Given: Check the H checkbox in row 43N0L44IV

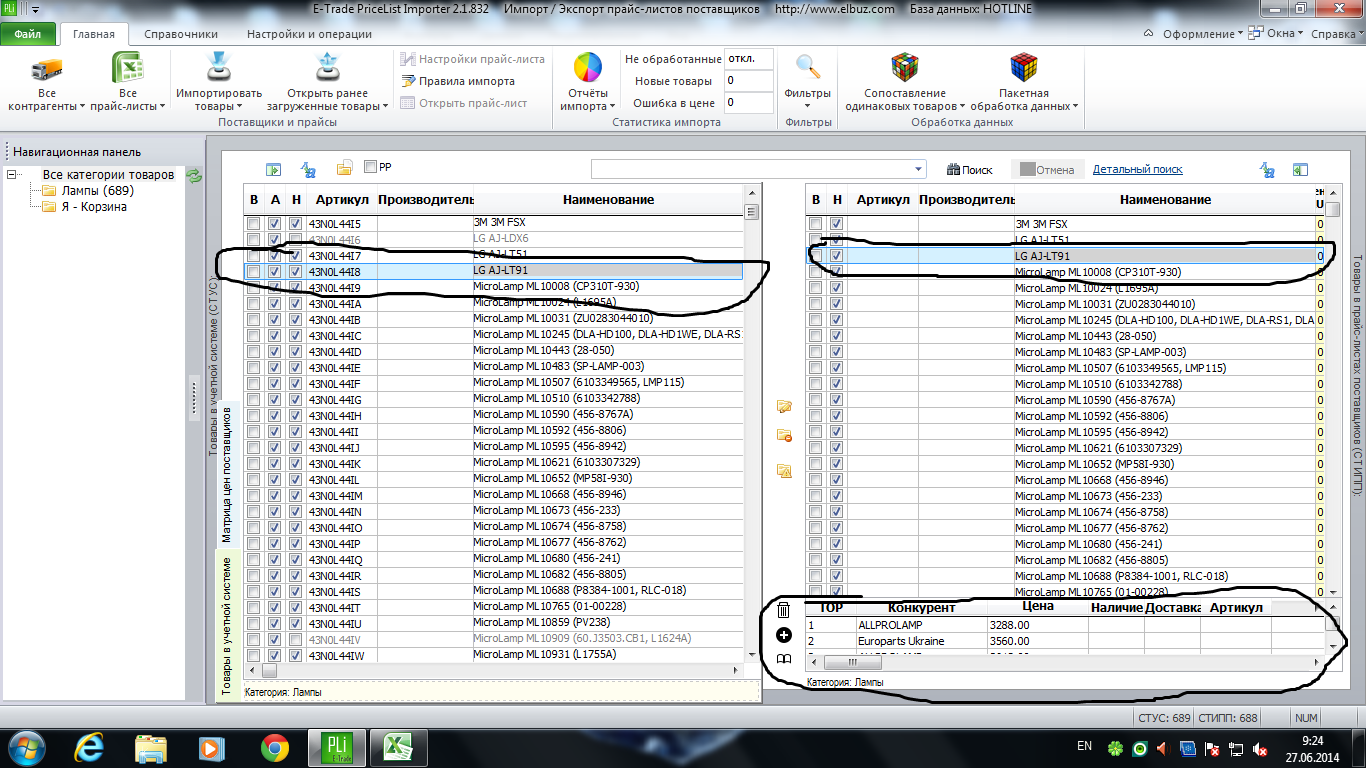Looking at the screenshot, I should (296, 639).
